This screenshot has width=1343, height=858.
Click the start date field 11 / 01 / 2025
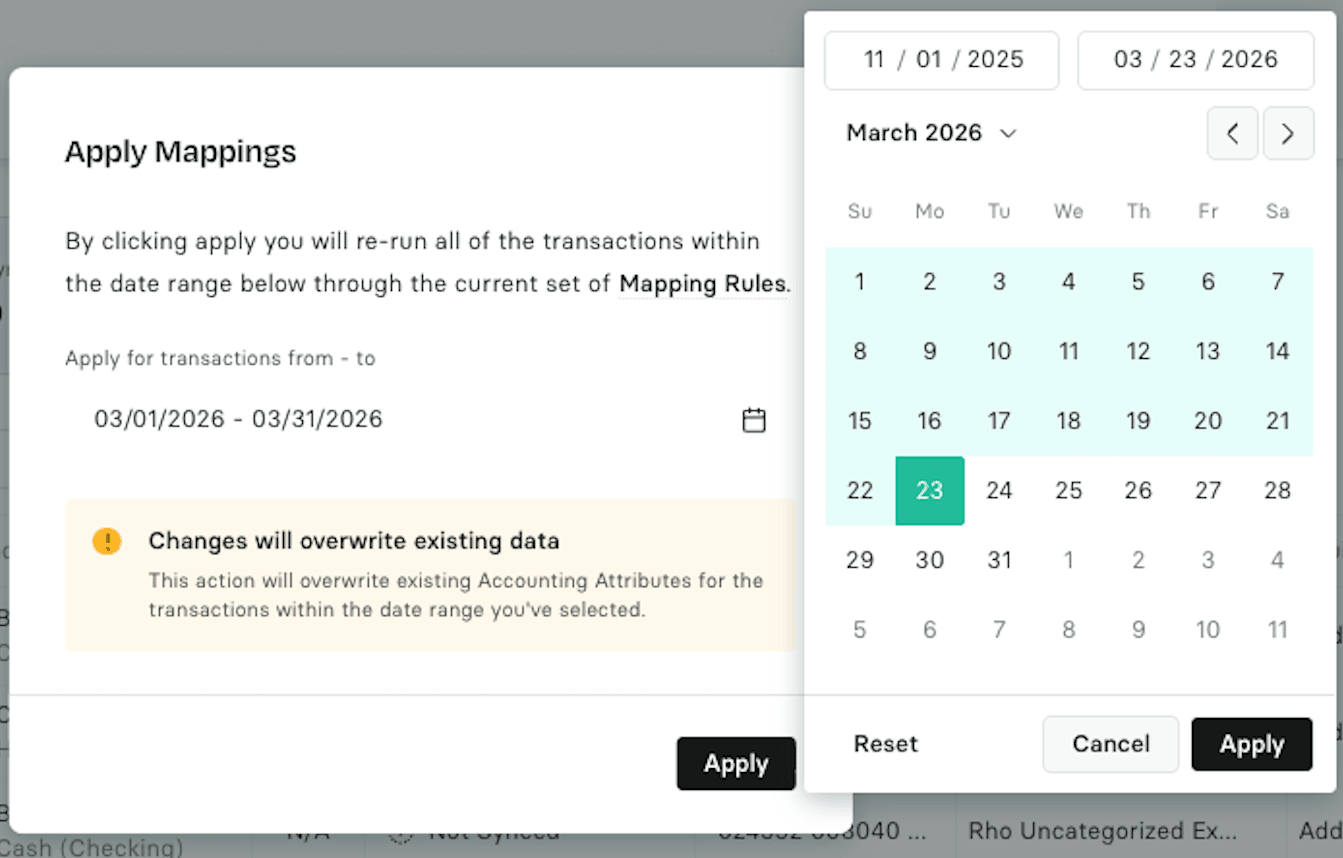pyautogui.click(x=941, y=60)
